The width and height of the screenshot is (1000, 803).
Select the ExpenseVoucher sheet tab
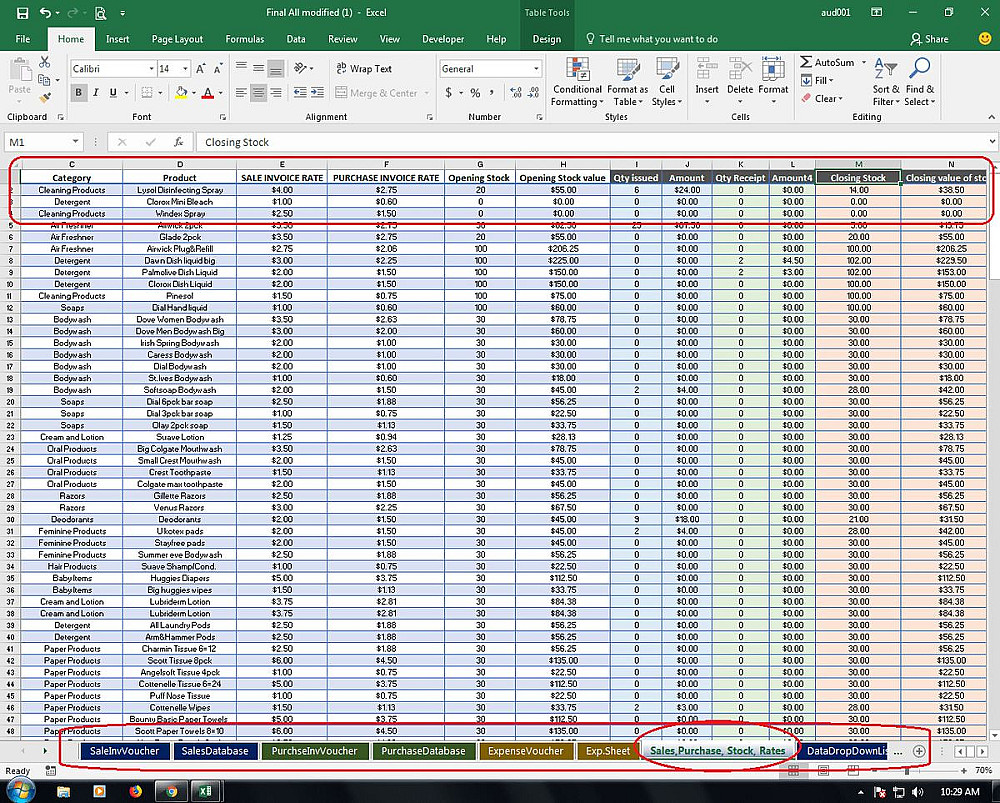[526, 751]
